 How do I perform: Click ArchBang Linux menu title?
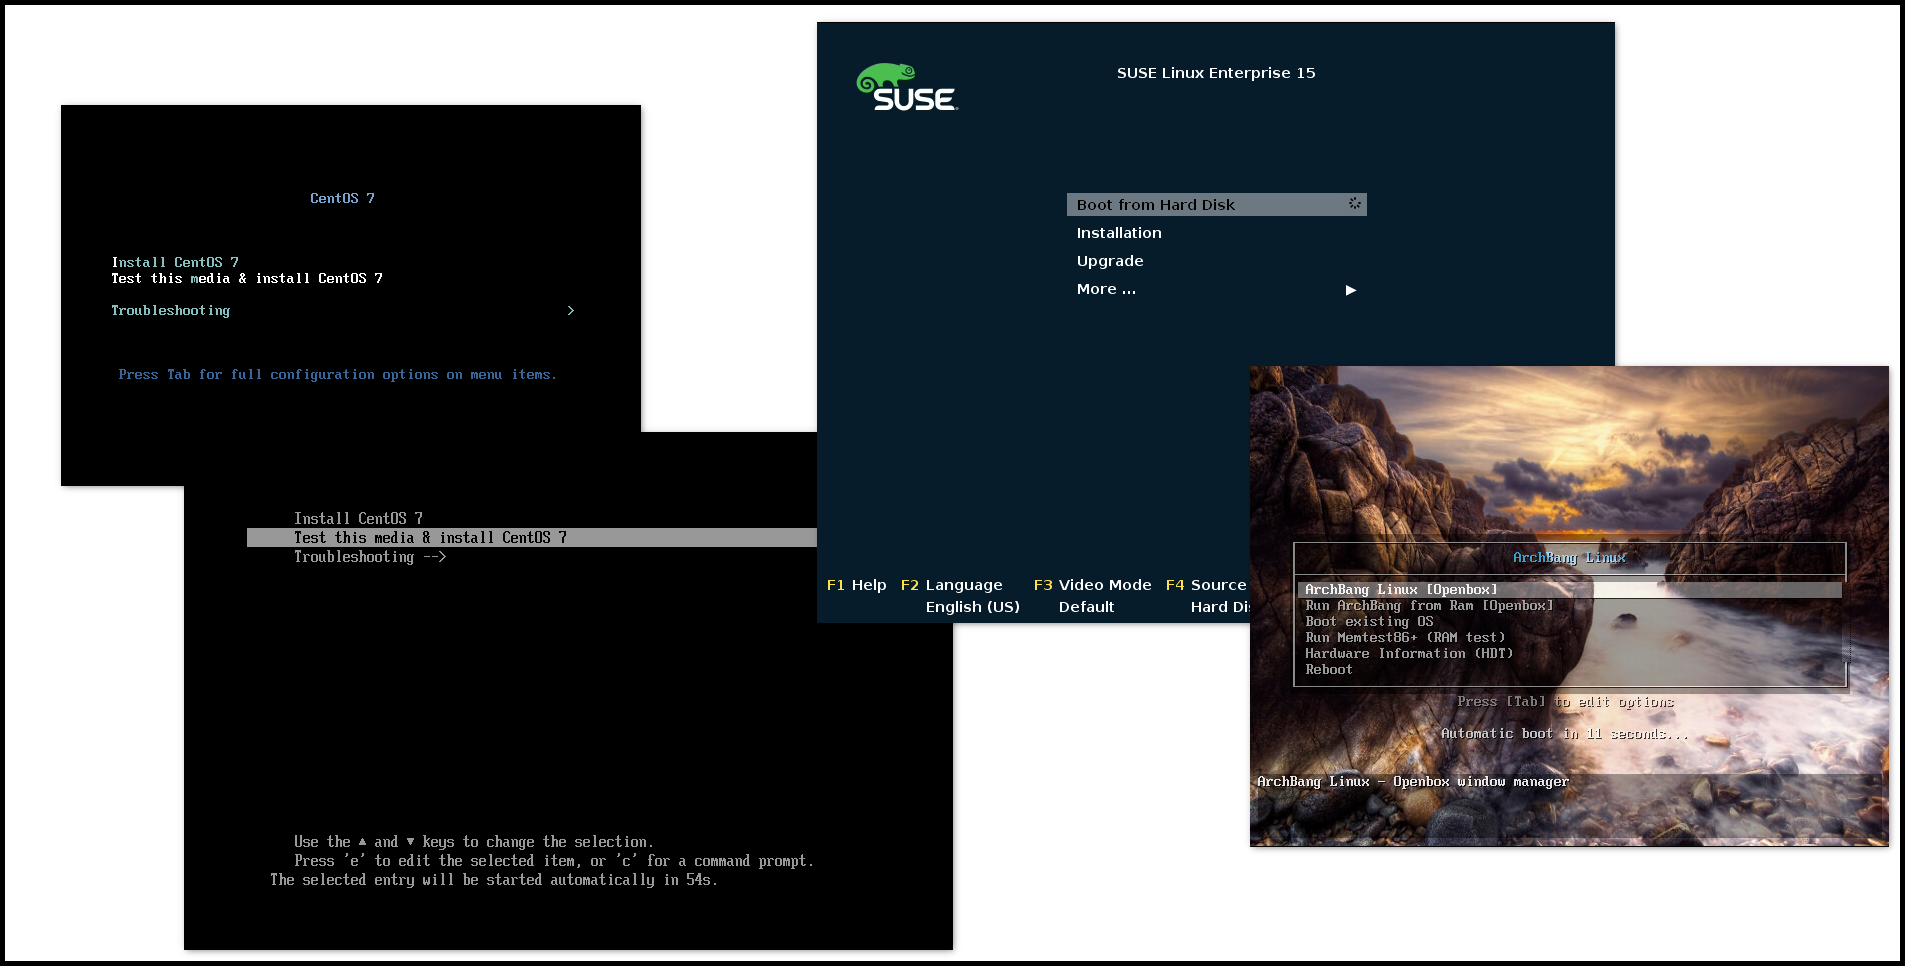(1569, 558)
